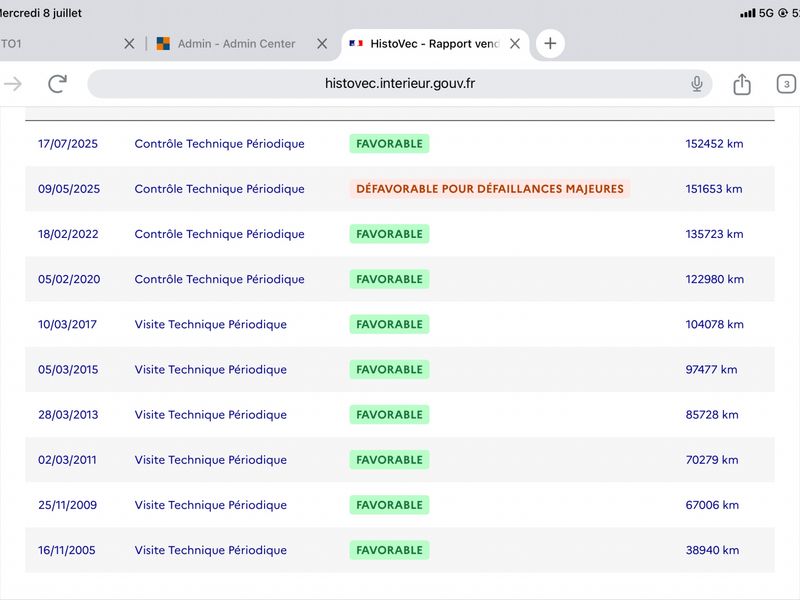Tap mileage 85728 km
Screen dimensions: 800x600
click(712, 415)
